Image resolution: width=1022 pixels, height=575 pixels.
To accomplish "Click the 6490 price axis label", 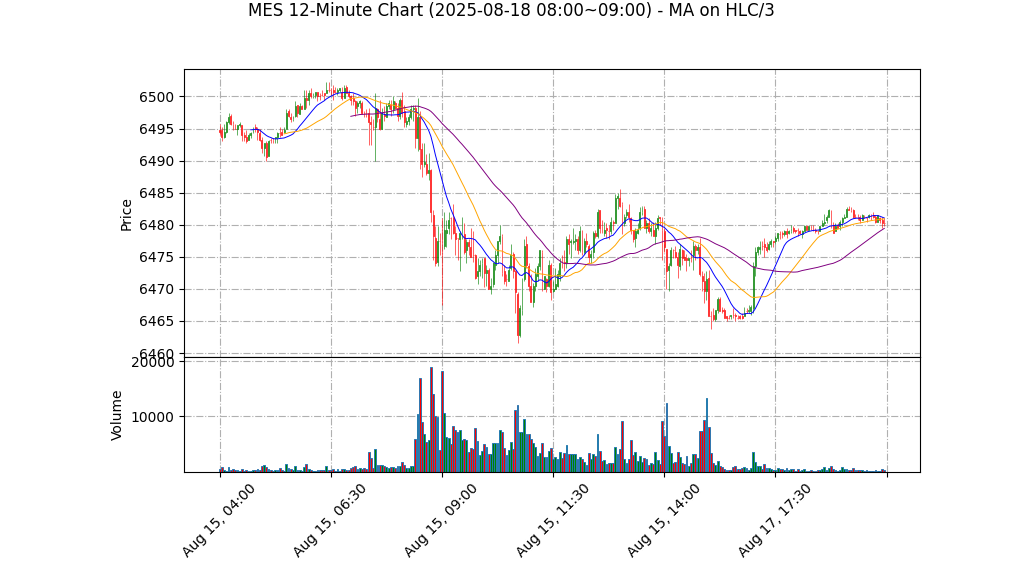I will pos(156,162).
